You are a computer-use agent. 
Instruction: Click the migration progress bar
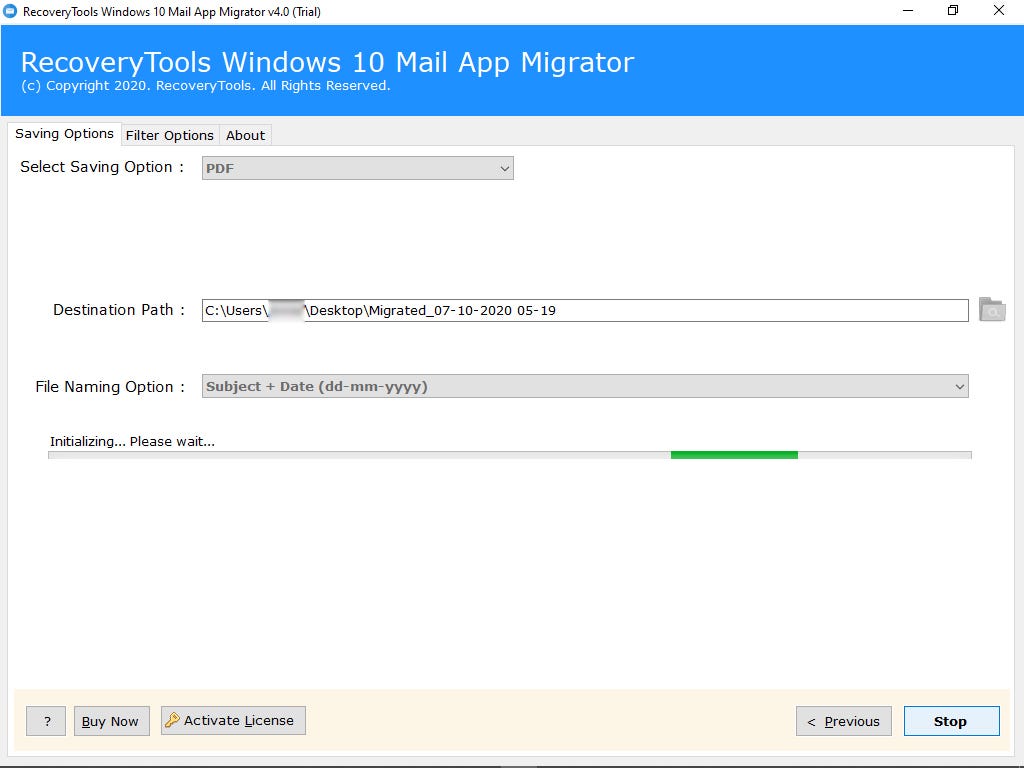510,456
